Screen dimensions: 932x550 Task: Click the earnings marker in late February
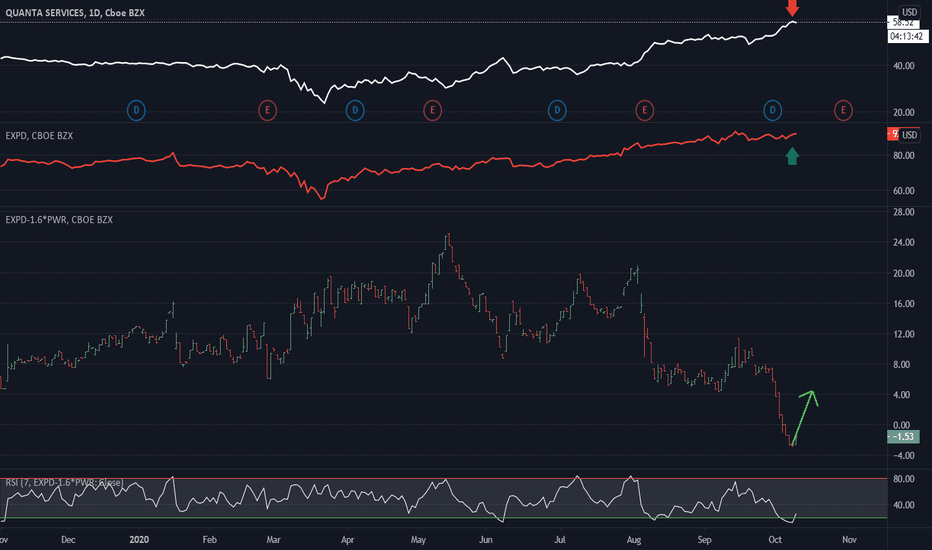click(267, 110)
